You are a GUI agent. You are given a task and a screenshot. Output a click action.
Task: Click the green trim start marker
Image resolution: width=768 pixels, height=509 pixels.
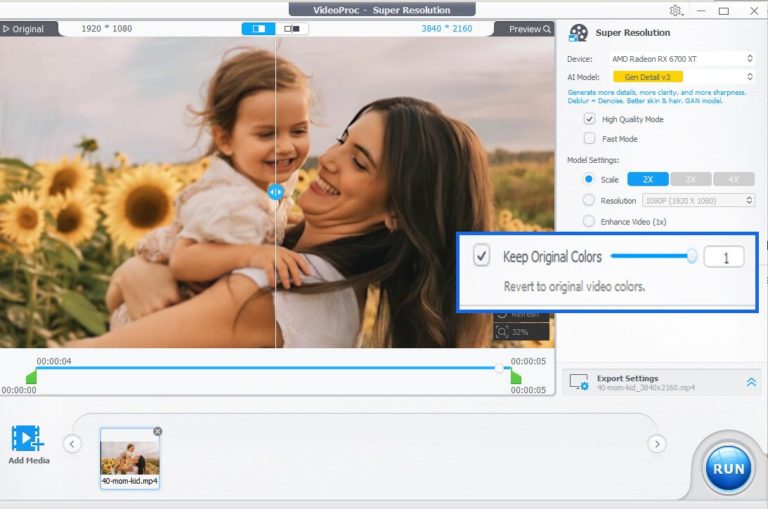click(x=31, y=377)
